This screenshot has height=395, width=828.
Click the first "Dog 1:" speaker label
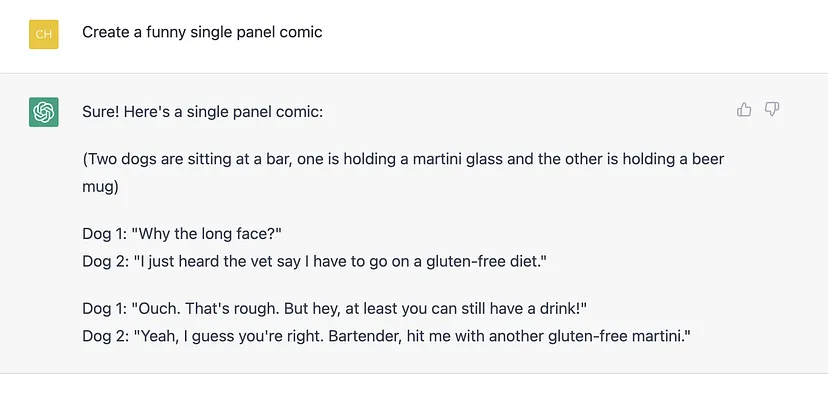[105, 233]
